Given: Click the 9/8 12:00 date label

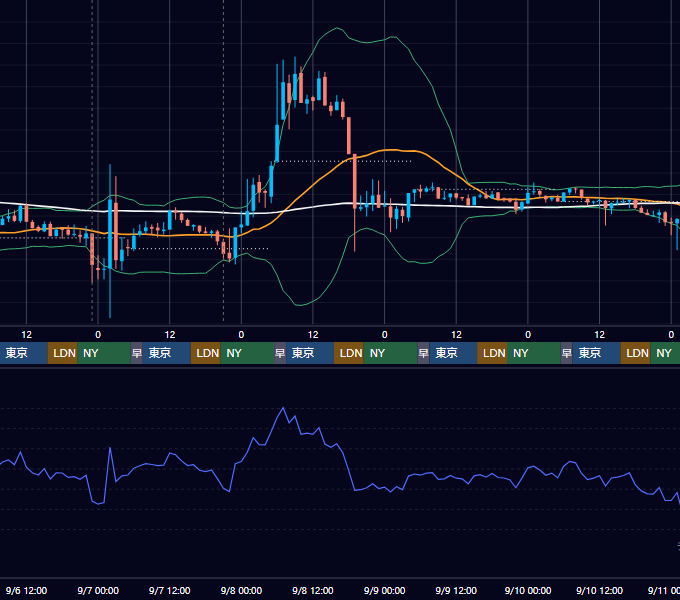Looking at the screenshot, I should tap(313, 590).
